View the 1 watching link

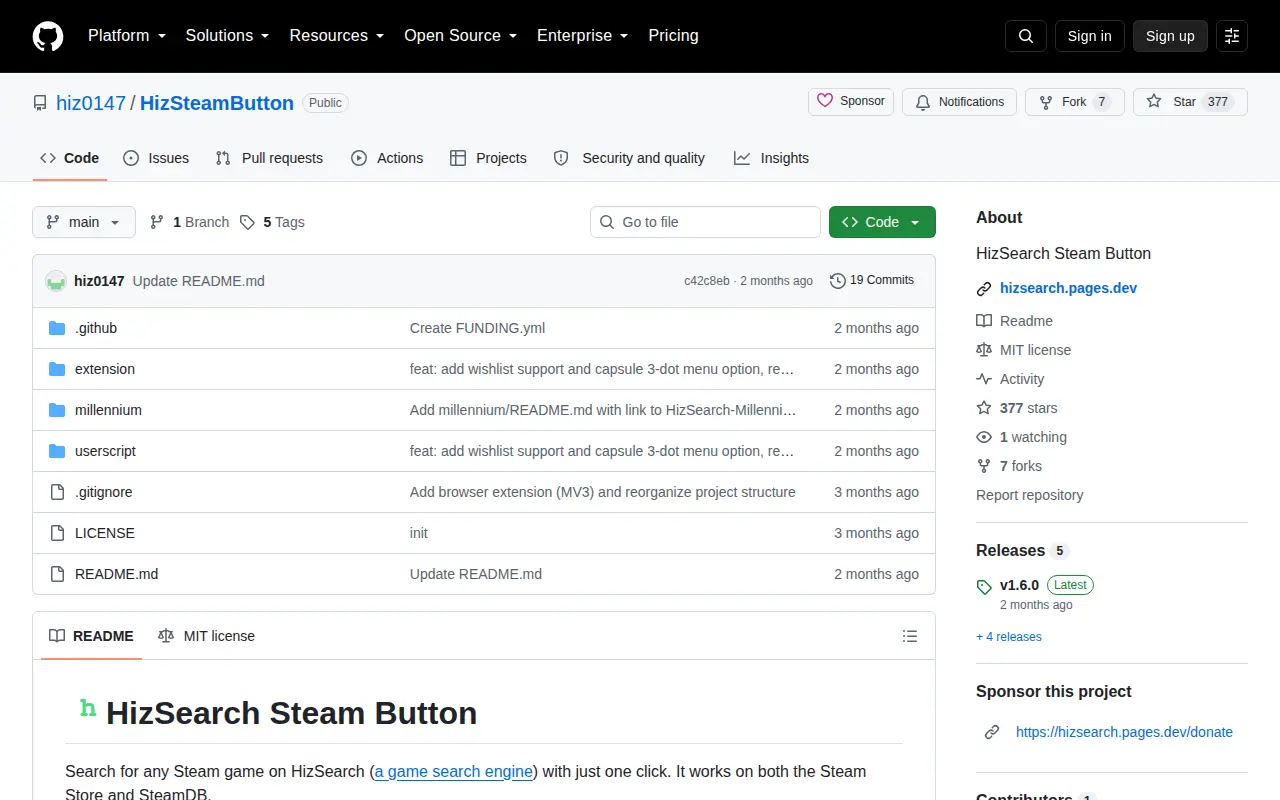[1021, 437]
